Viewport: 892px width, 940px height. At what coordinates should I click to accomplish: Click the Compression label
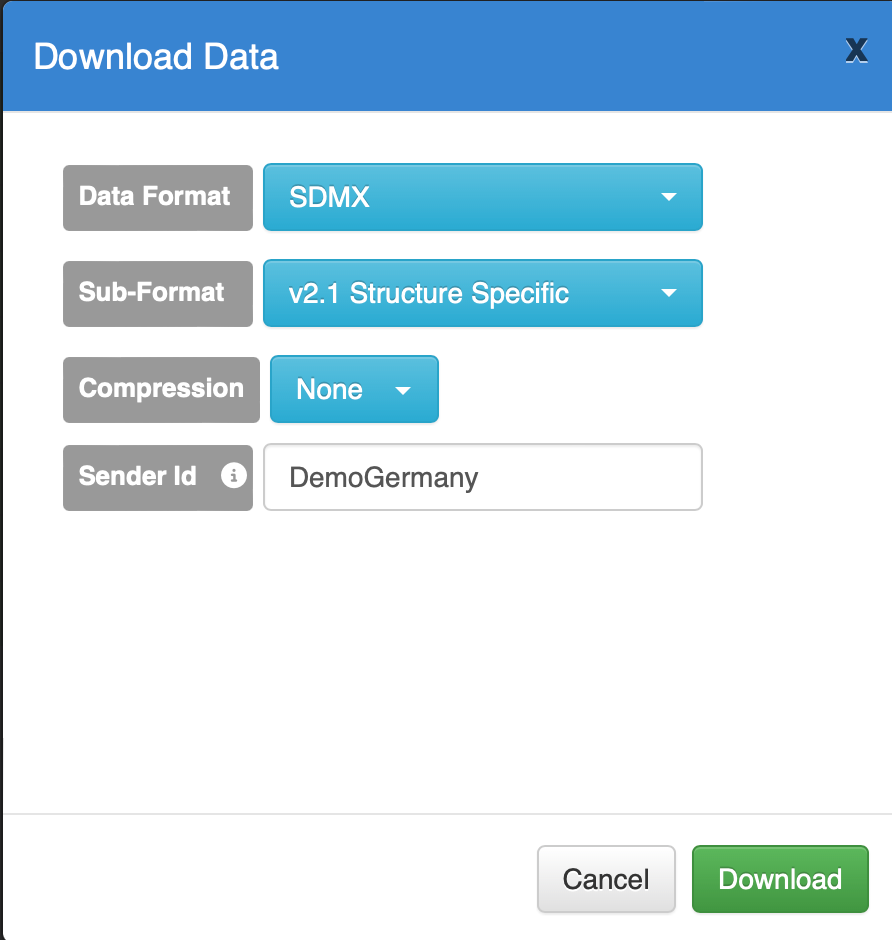pos(161,388)
